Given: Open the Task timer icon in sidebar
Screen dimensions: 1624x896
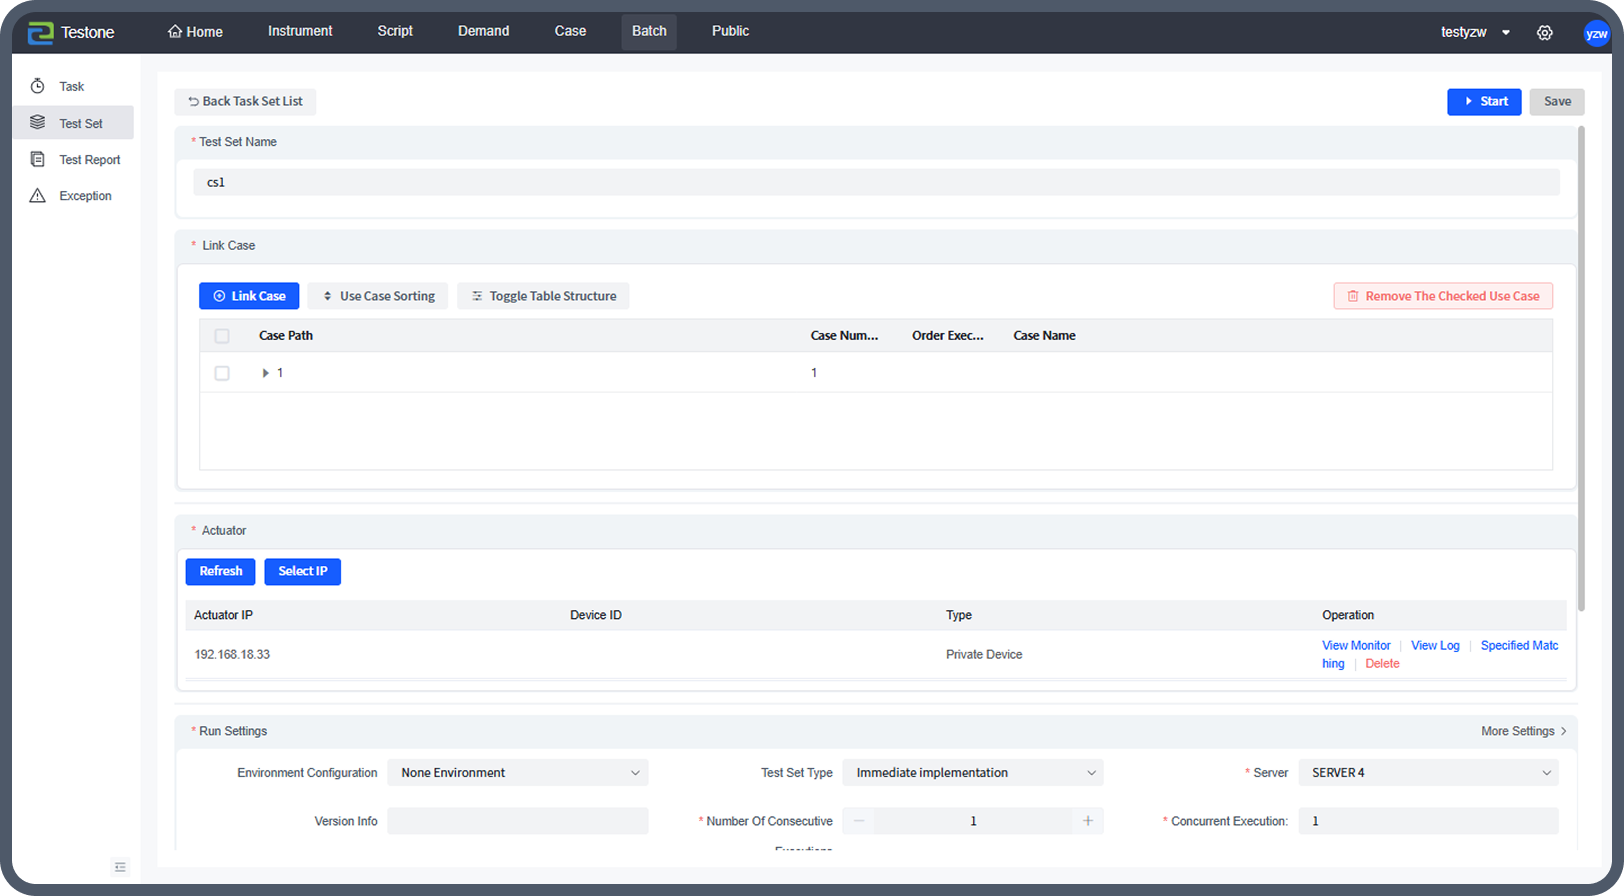Looking at the screenshot, I should [x=38, y=86].
